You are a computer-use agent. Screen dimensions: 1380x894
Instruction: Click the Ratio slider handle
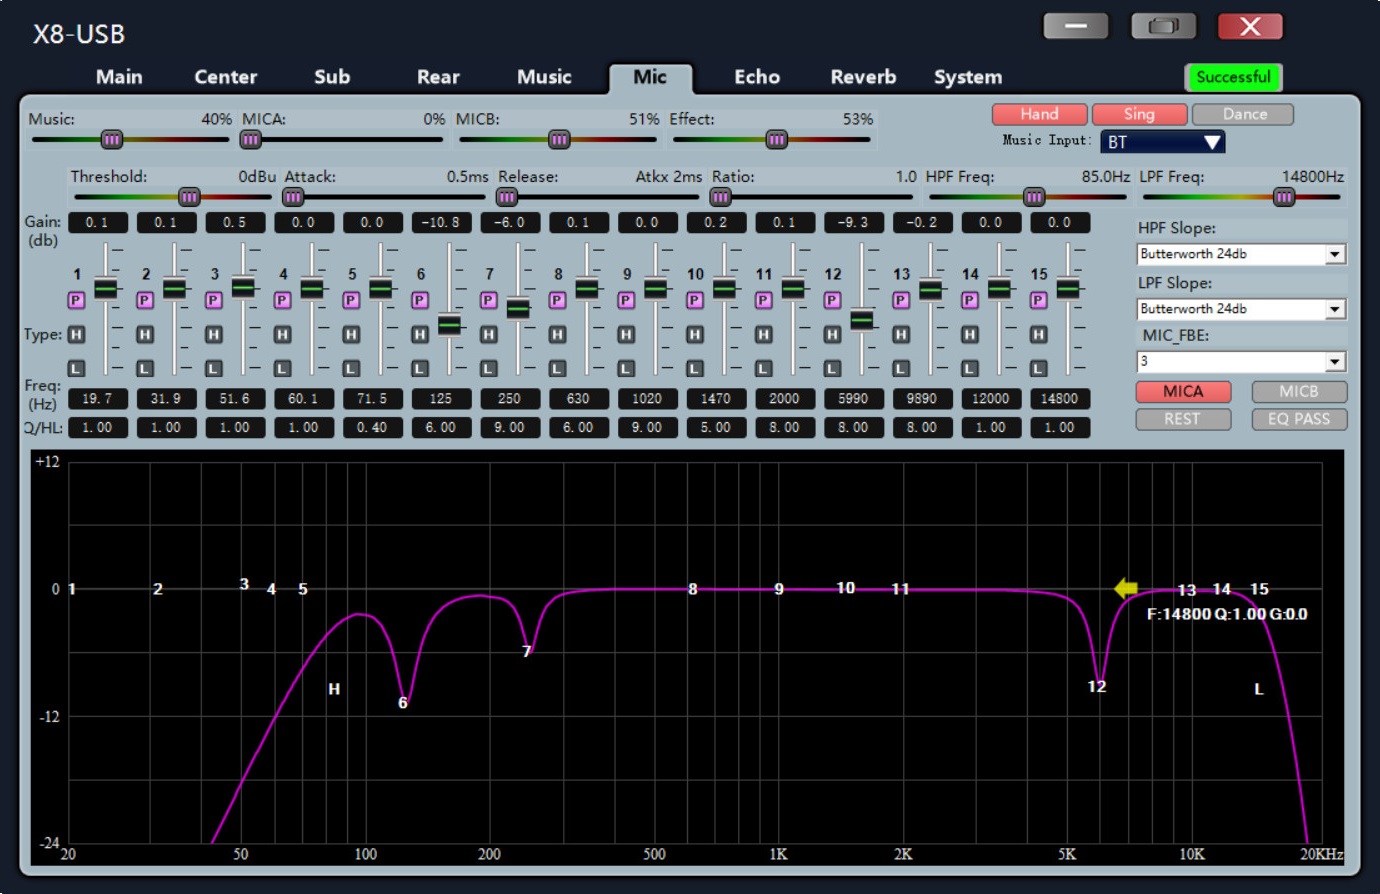click(x=720, y=197)
